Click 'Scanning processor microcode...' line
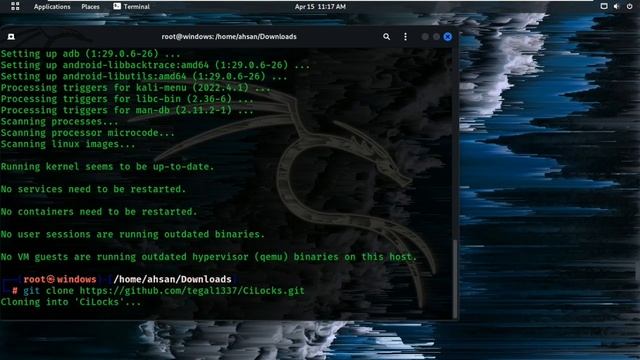The width and height of the screenshot is (640, 360). (88, 133)
